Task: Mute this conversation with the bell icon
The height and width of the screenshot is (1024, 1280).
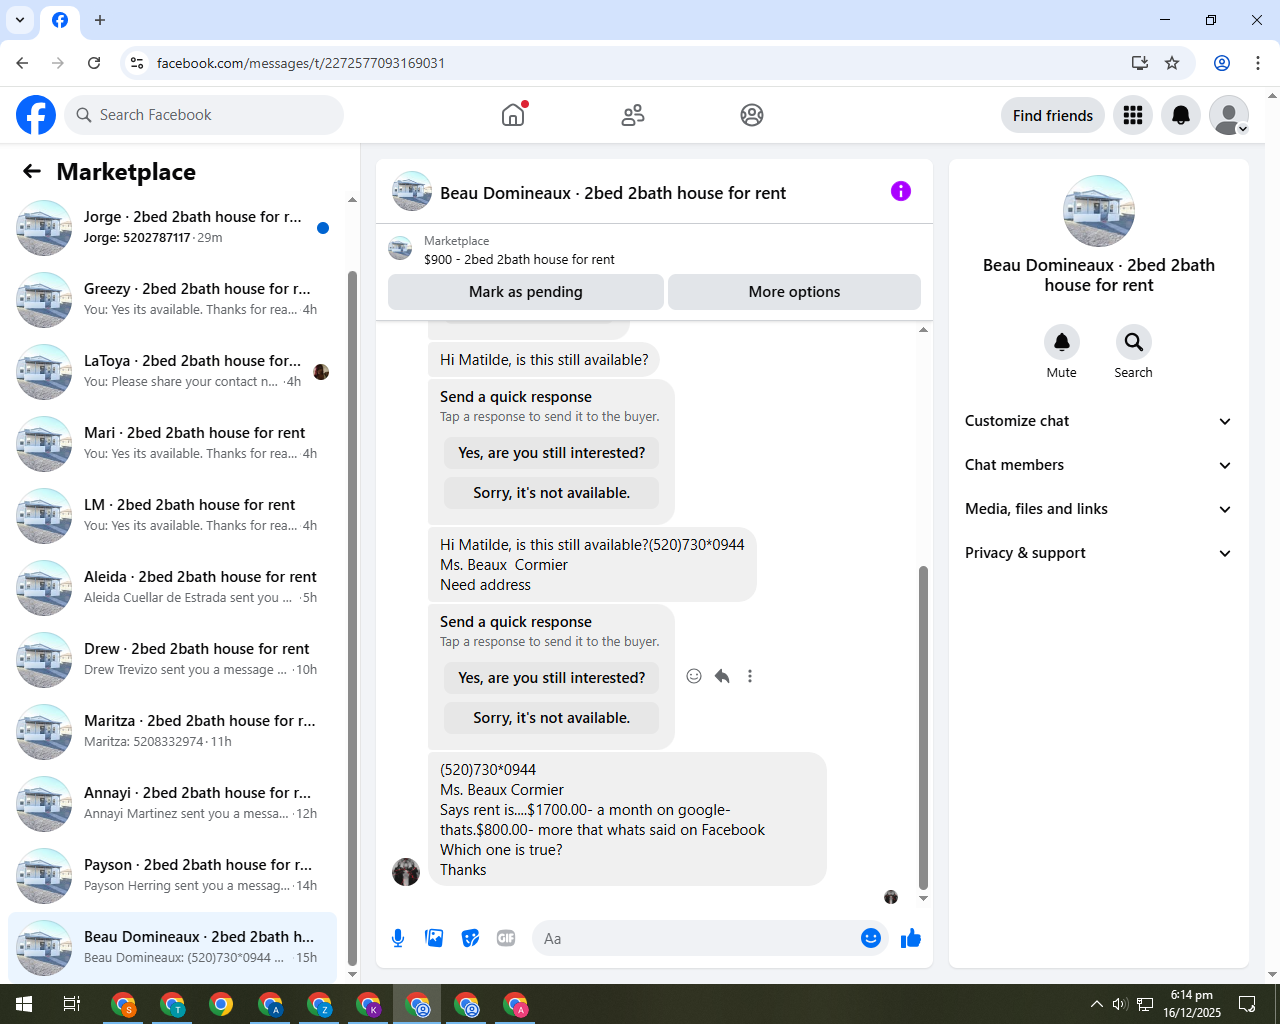Action: 1062,342
